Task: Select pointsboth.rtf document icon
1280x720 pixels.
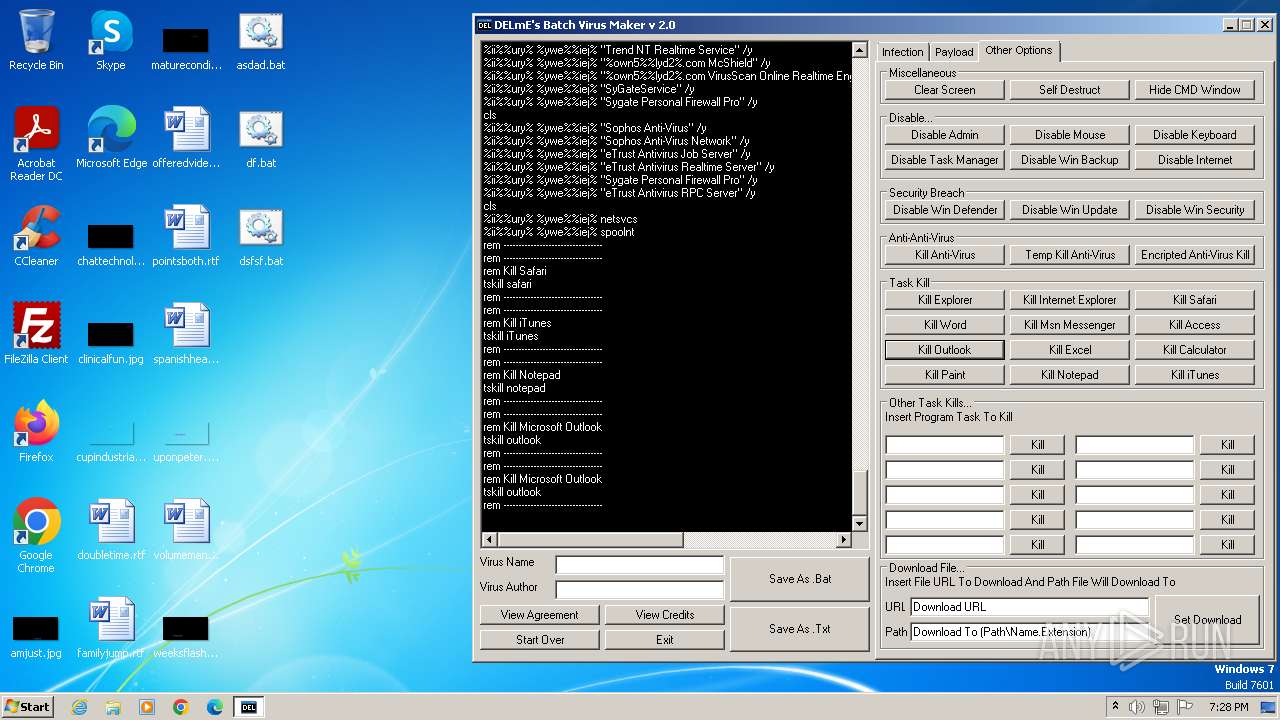Action: coord(186,235)
